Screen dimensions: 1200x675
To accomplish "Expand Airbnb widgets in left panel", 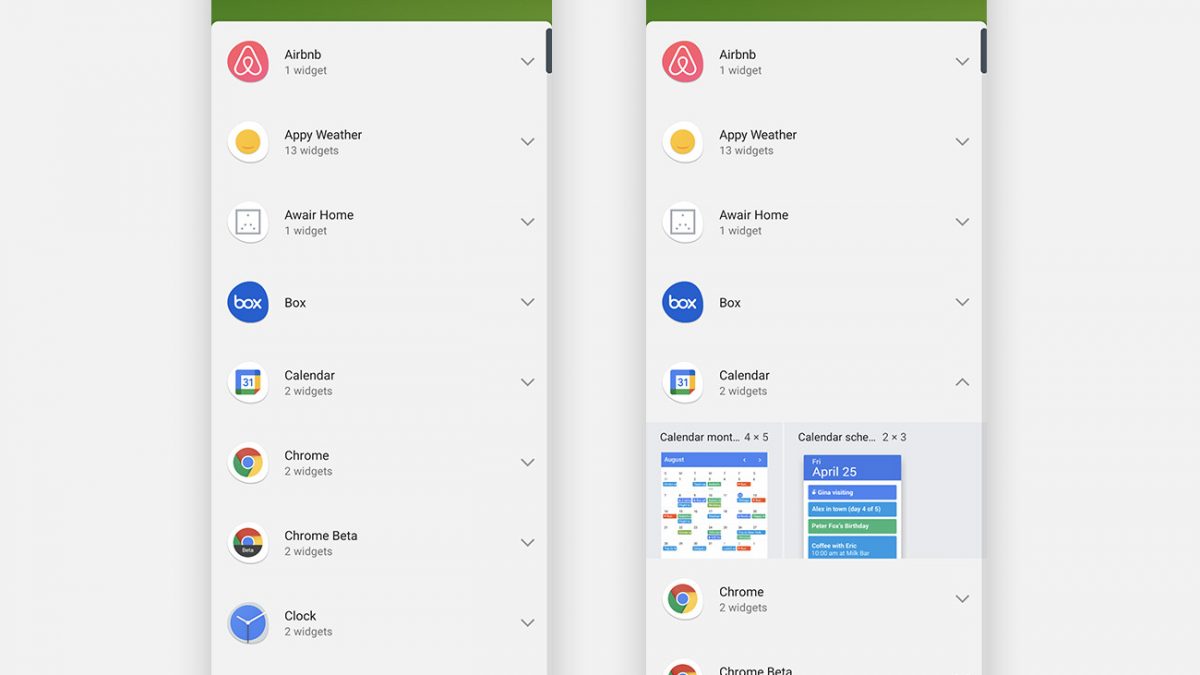I will point(527,62).
